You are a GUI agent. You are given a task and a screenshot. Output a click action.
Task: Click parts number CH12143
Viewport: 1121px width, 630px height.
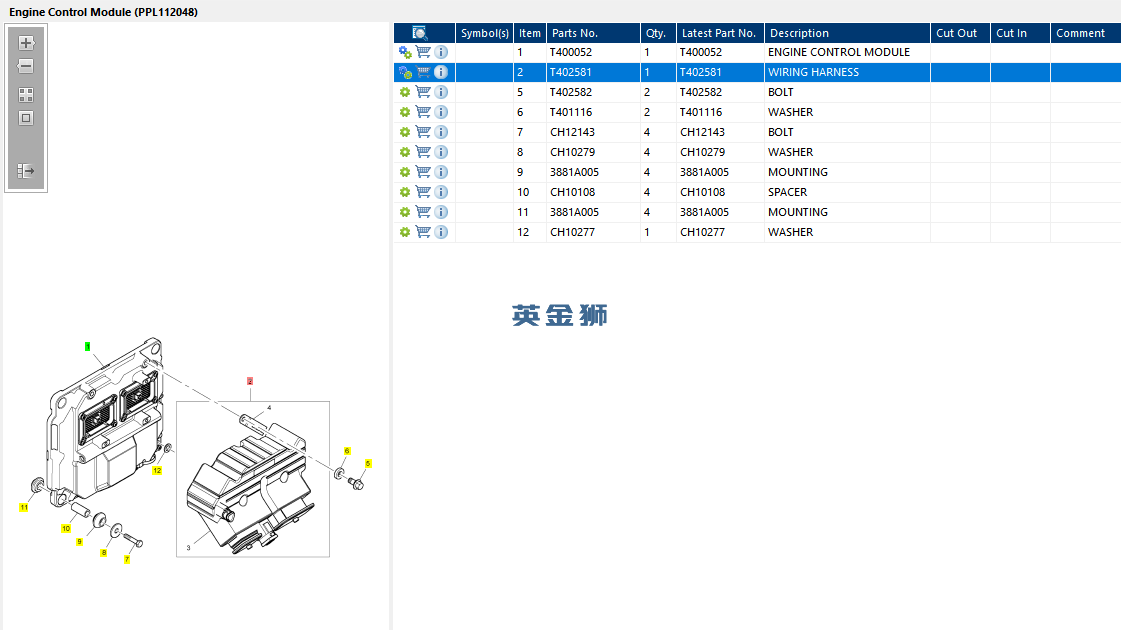[572, 132]
